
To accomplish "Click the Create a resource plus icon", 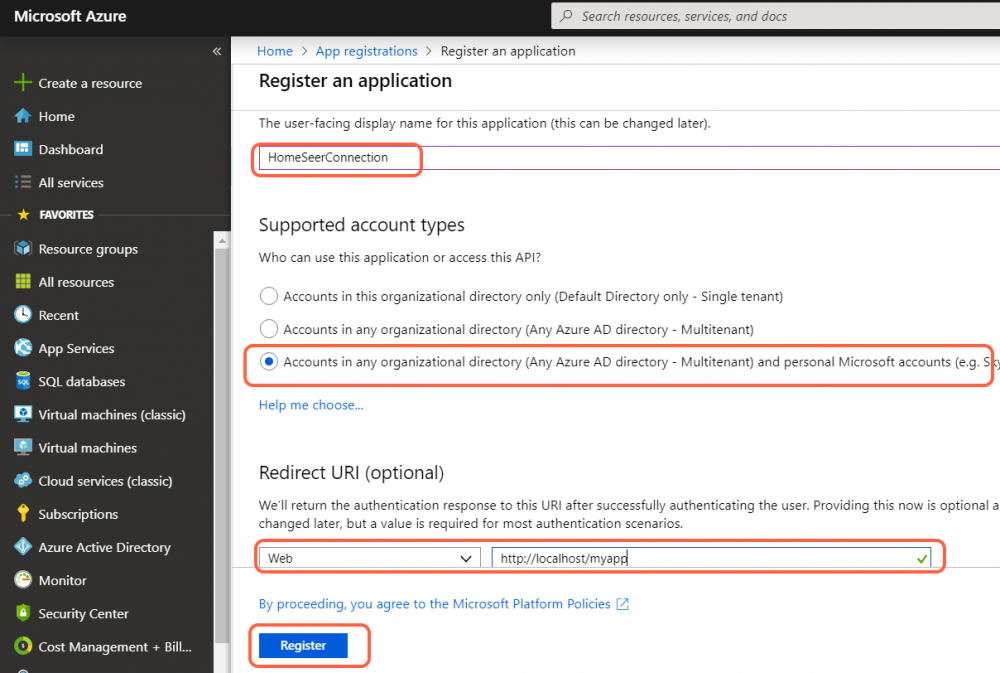I will pos(22,83).
